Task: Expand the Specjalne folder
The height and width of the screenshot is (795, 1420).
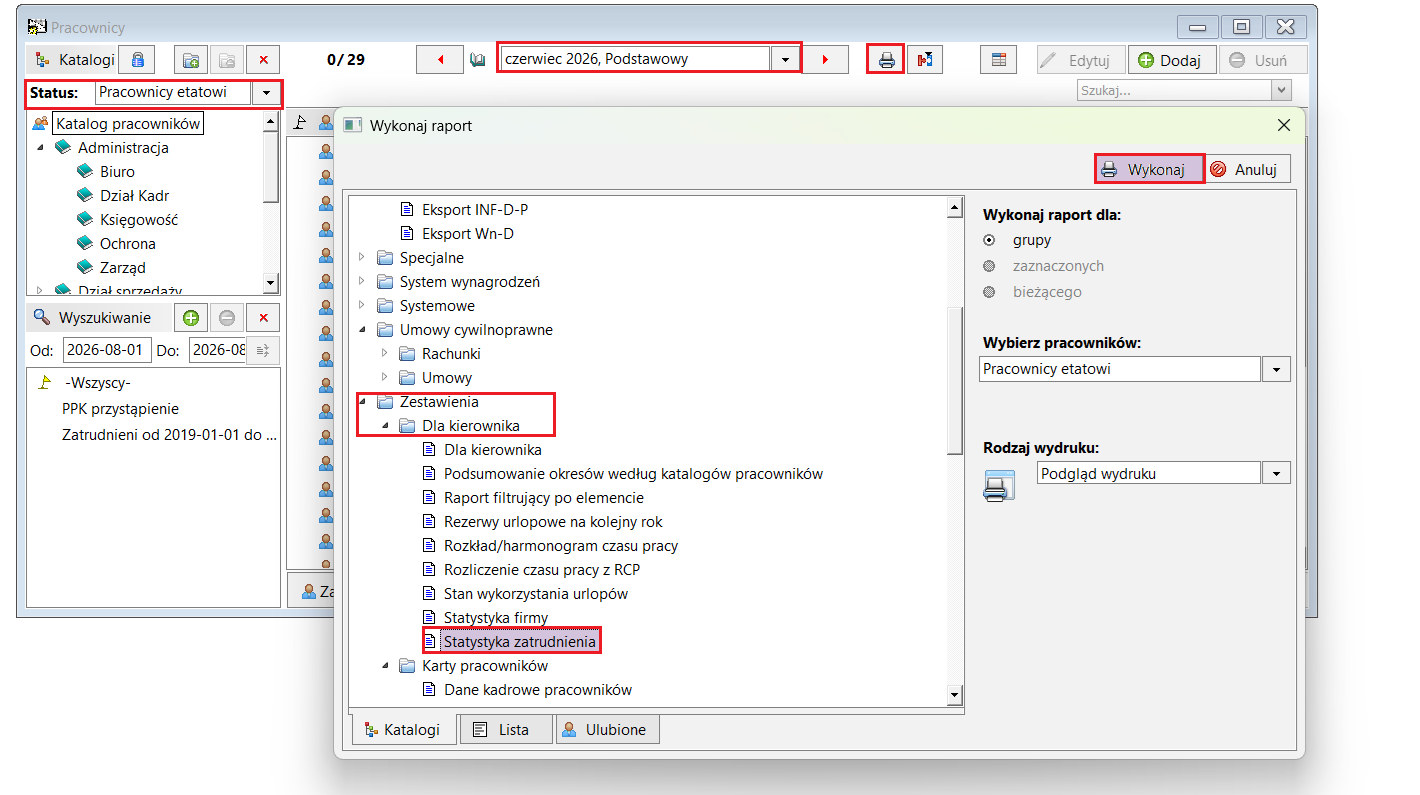Action: point(362,258)
